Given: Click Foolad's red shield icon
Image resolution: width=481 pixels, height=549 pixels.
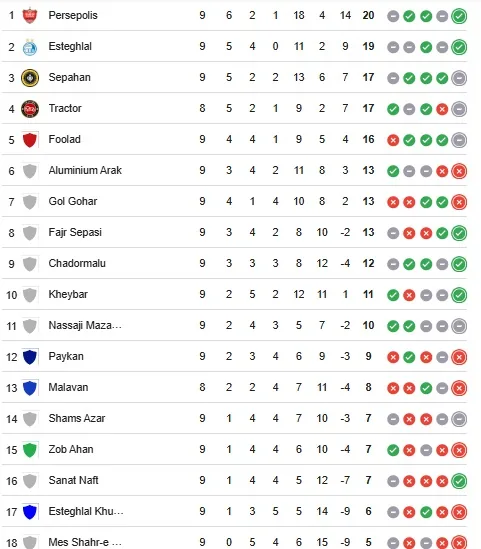Looking at the screenshot, I should pyautogui.click(x=30, y=140).
